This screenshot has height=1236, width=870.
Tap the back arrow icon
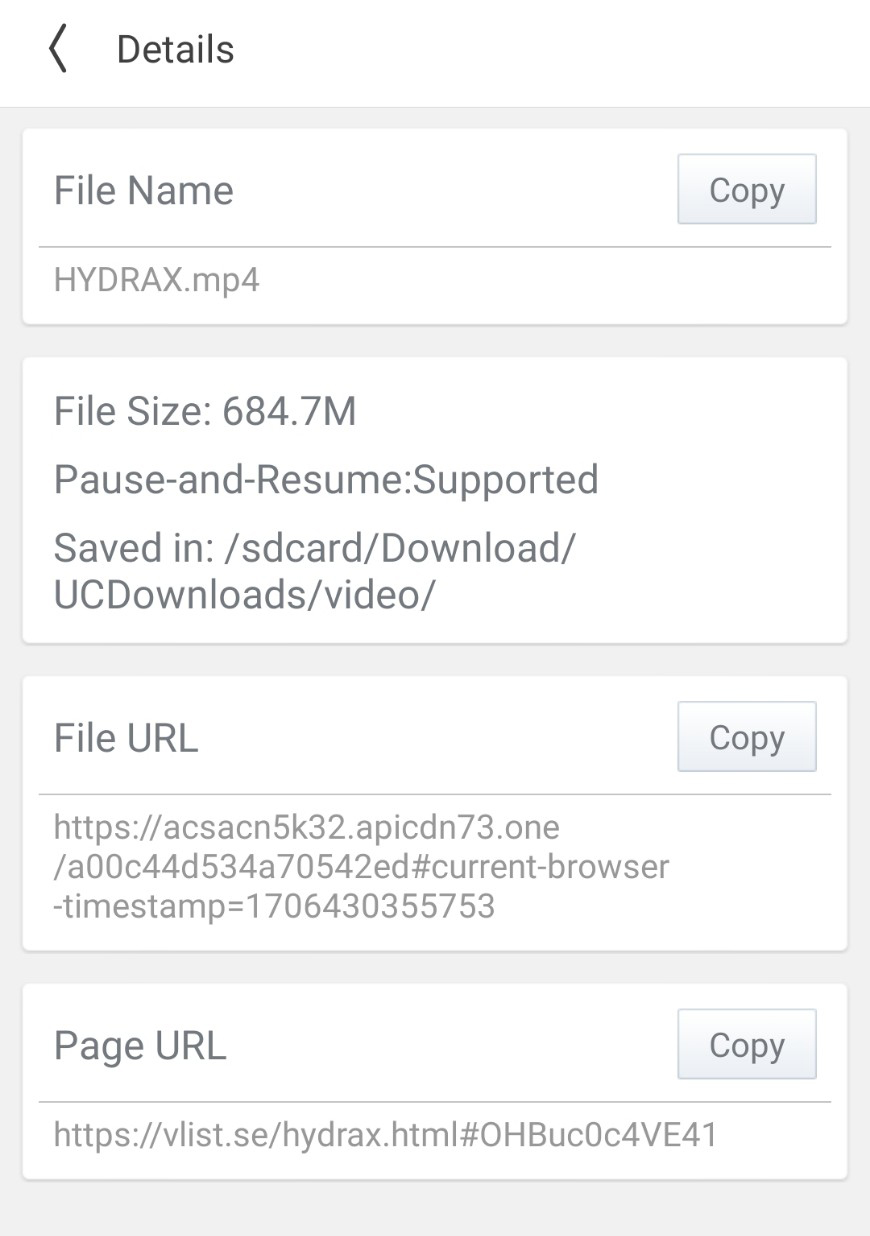58,50
